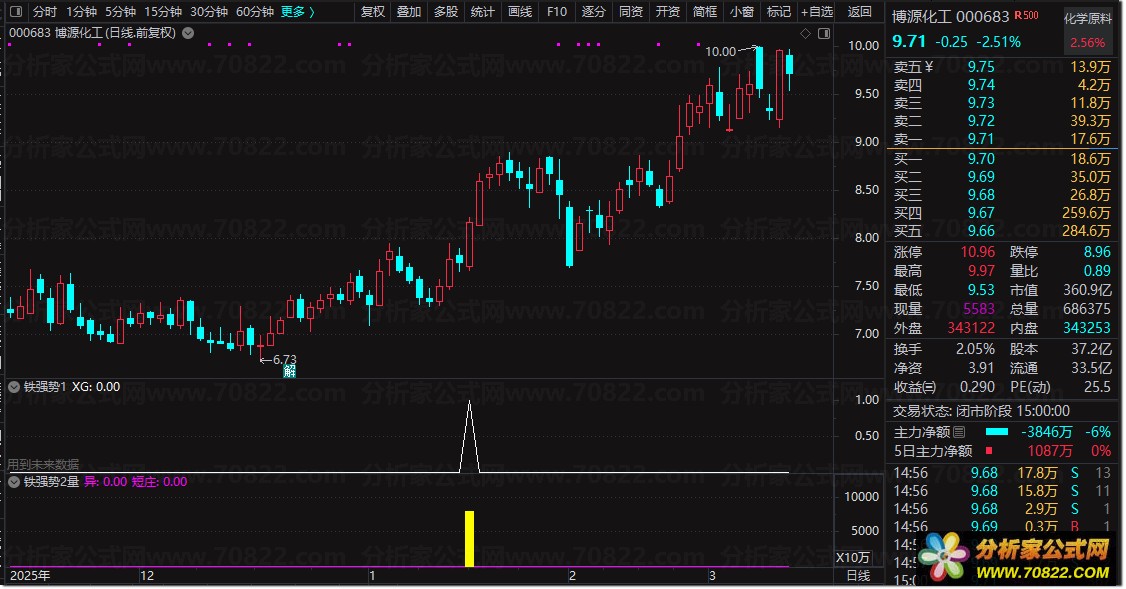
Task: Switch to 5分钟 chart period
Action: [120, 11]
